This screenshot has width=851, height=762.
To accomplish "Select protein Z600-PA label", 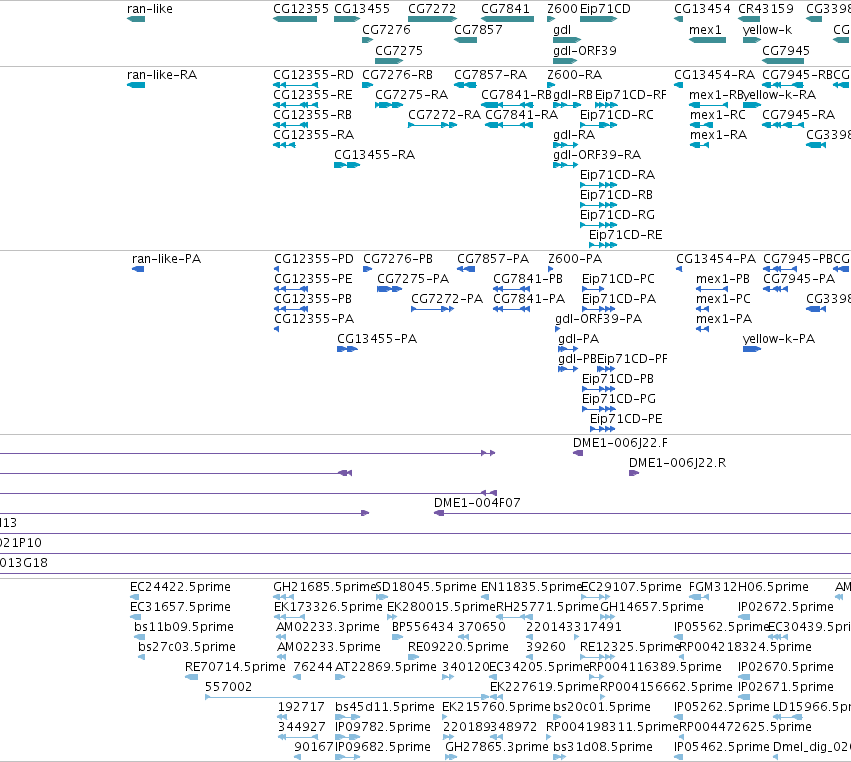I will (575, 259).
